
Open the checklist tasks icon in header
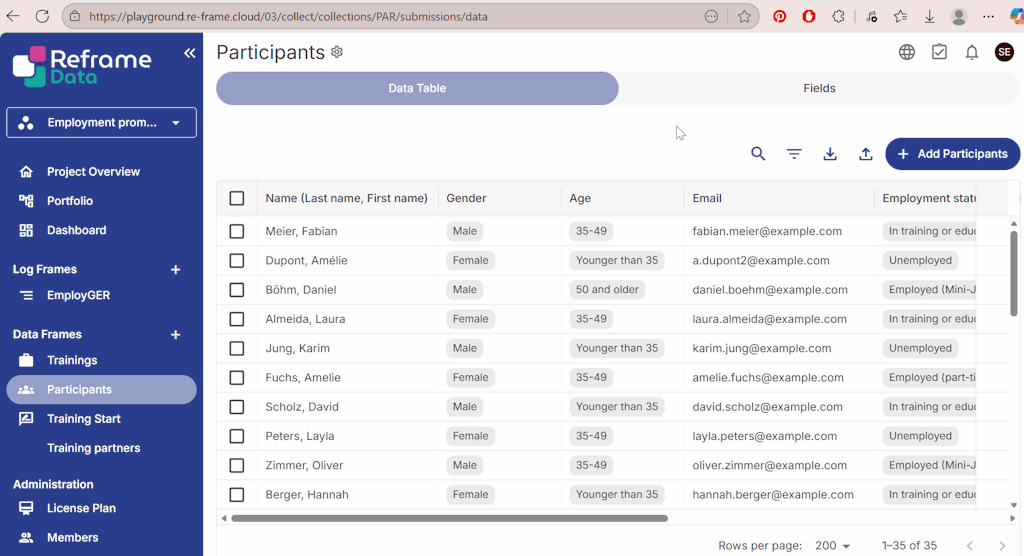tap(939, 52)
